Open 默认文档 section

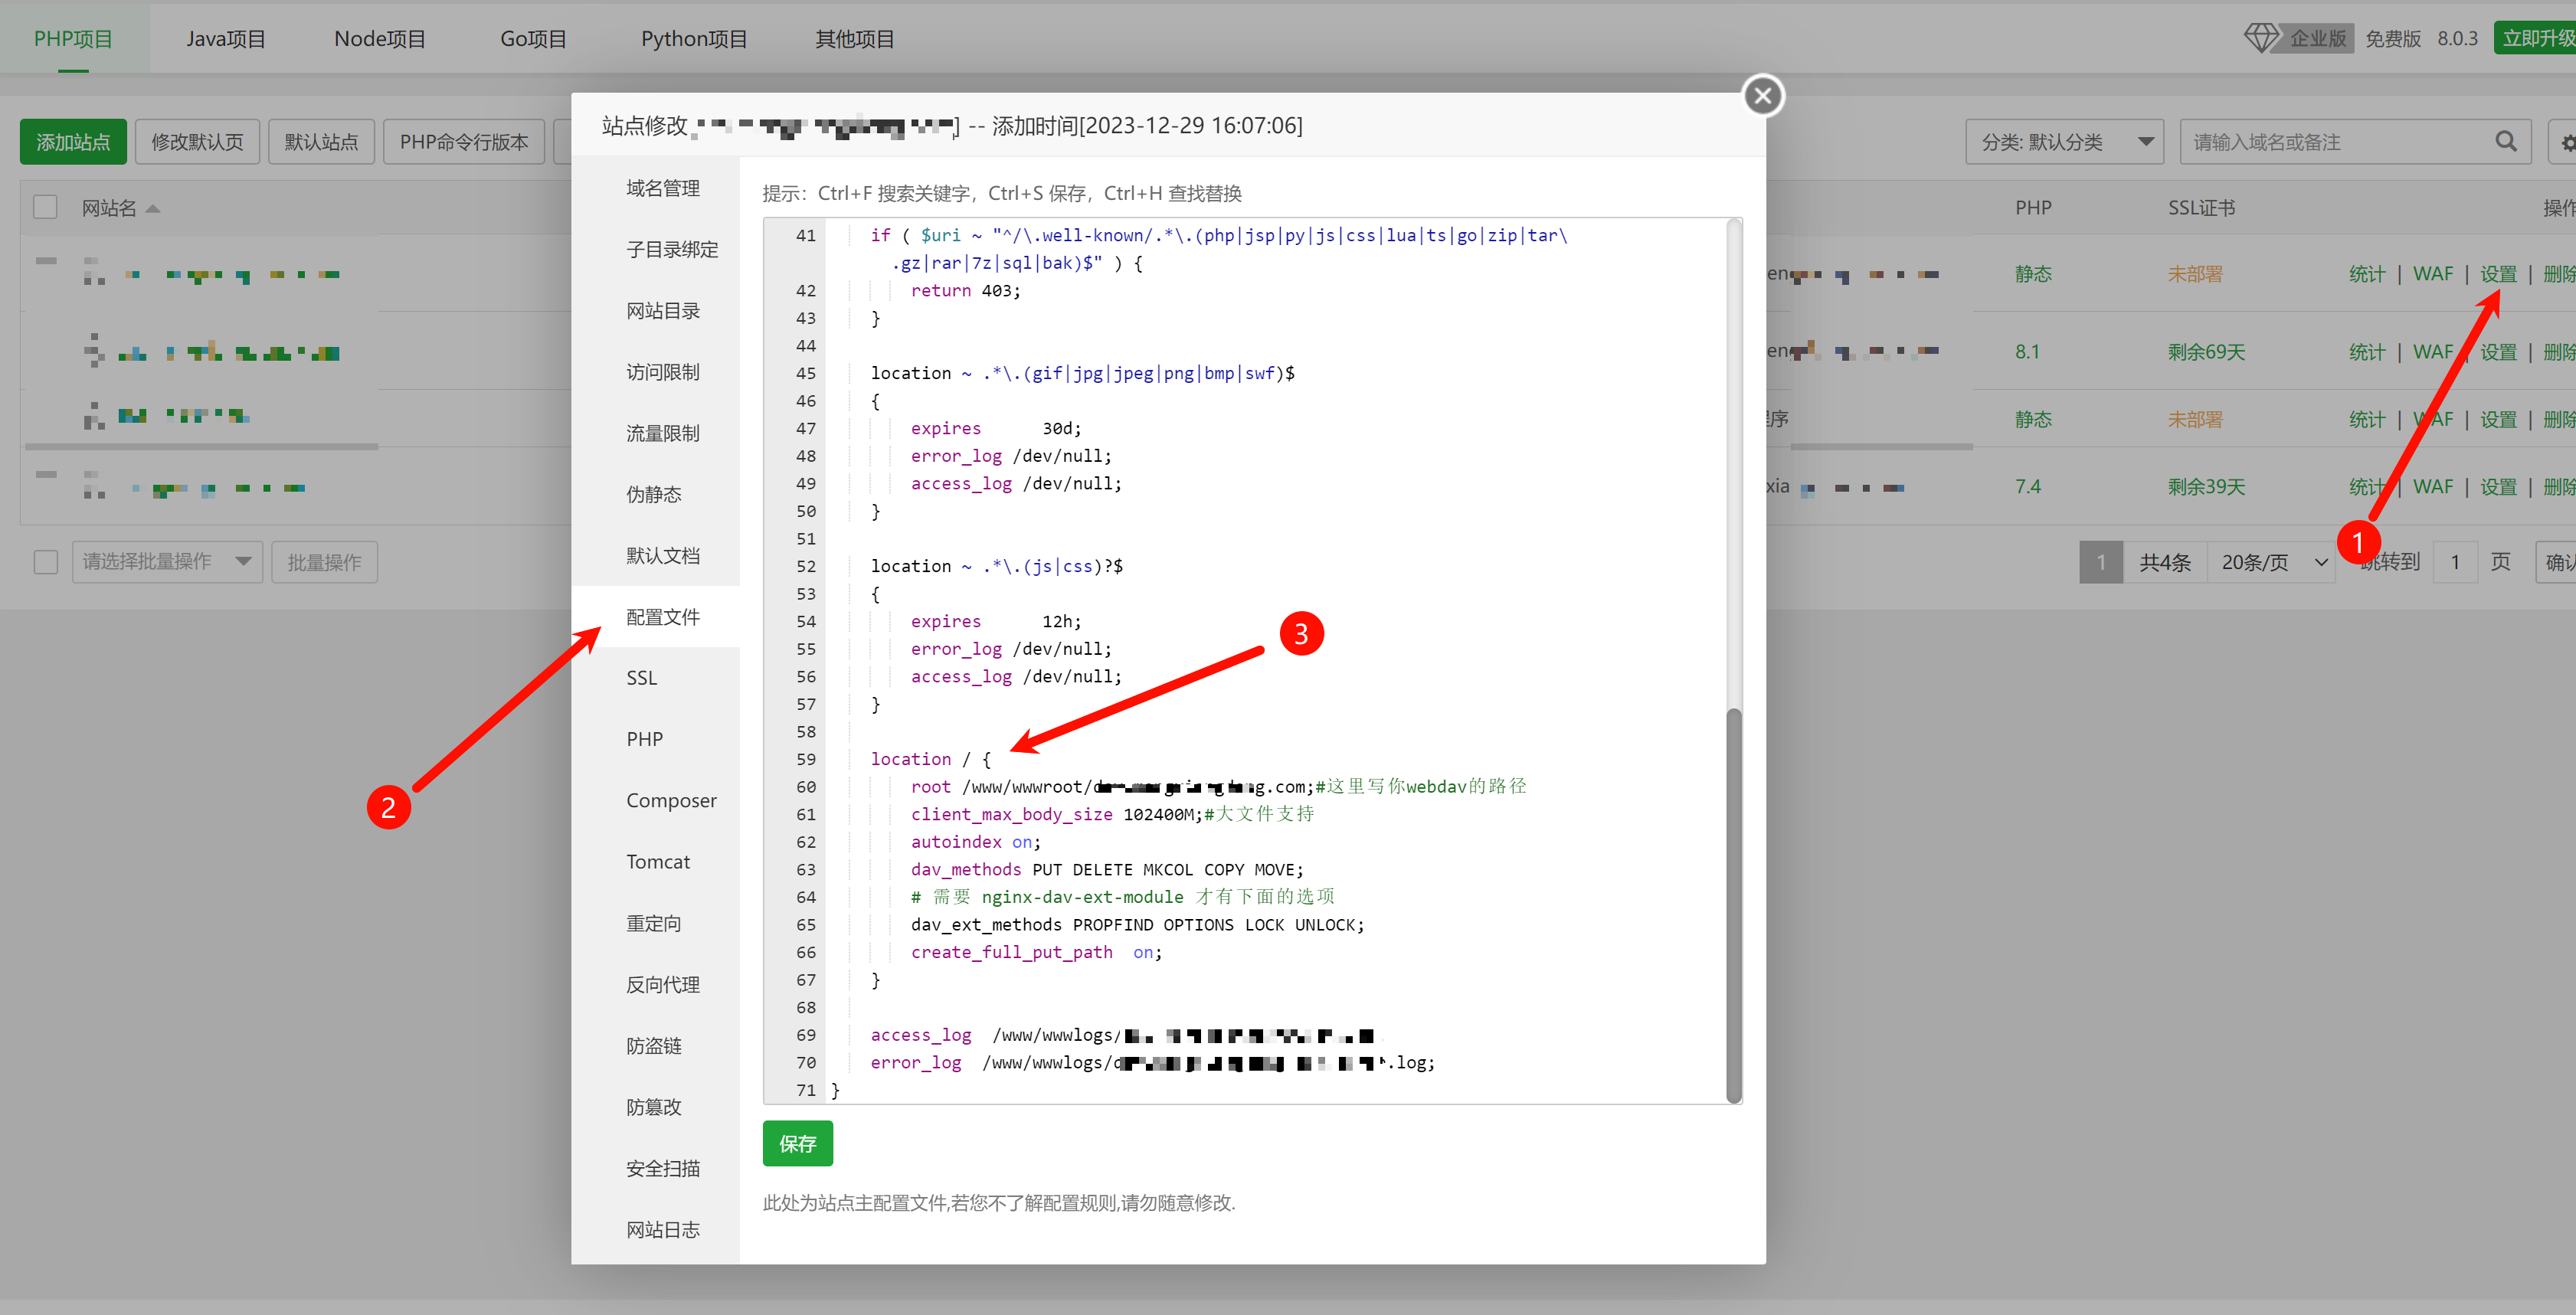tap(662, 556)
